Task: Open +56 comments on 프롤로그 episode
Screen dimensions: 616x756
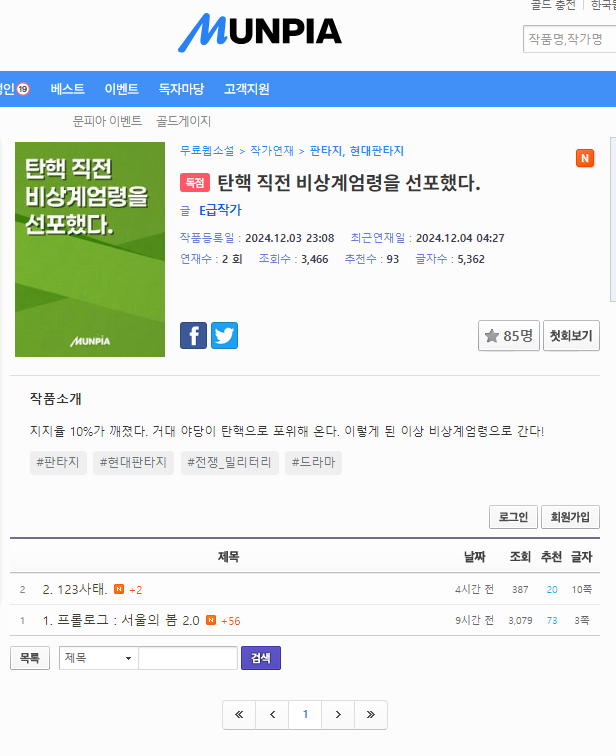Action: pyautogui.click(x=230, y=621)
